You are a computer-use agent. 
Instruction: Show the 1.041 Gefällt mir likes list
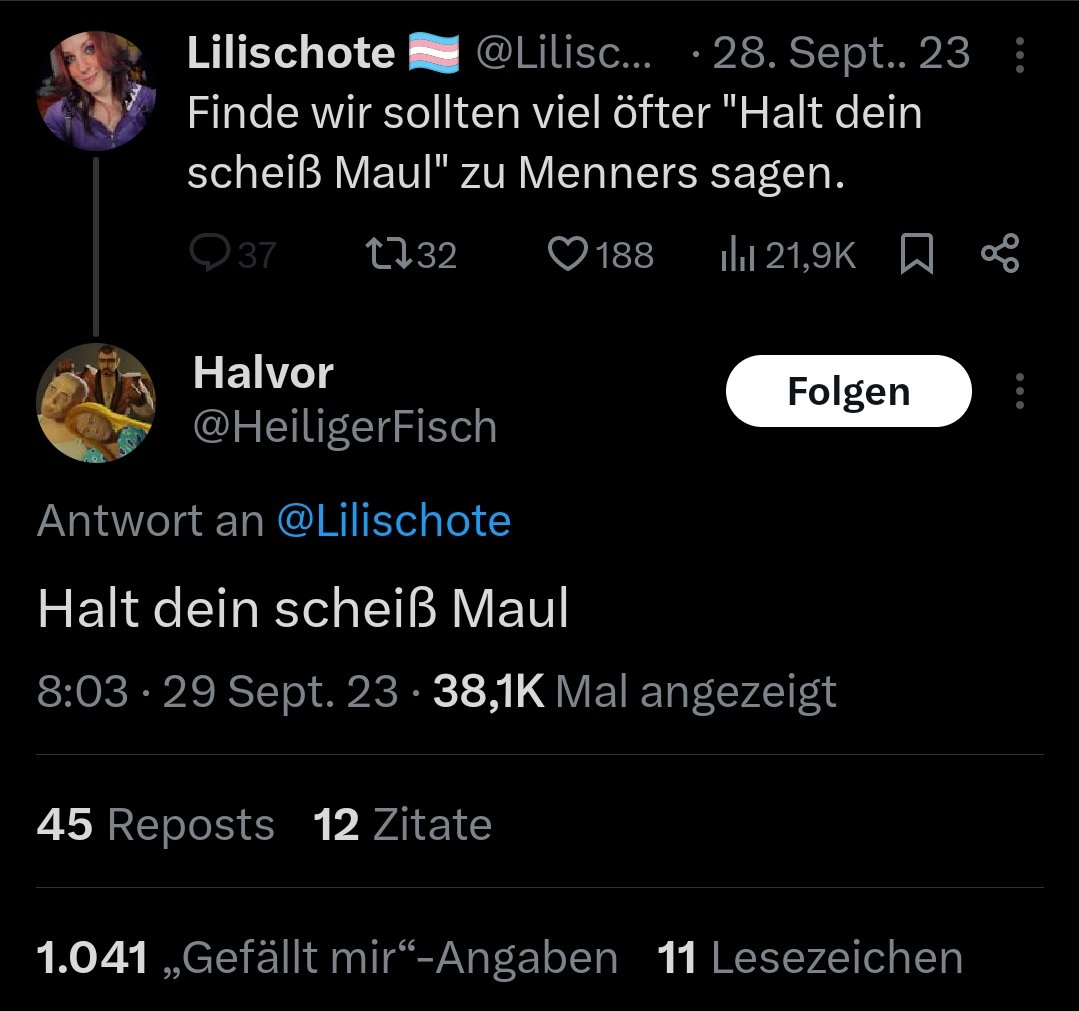(x=327, y=958)
